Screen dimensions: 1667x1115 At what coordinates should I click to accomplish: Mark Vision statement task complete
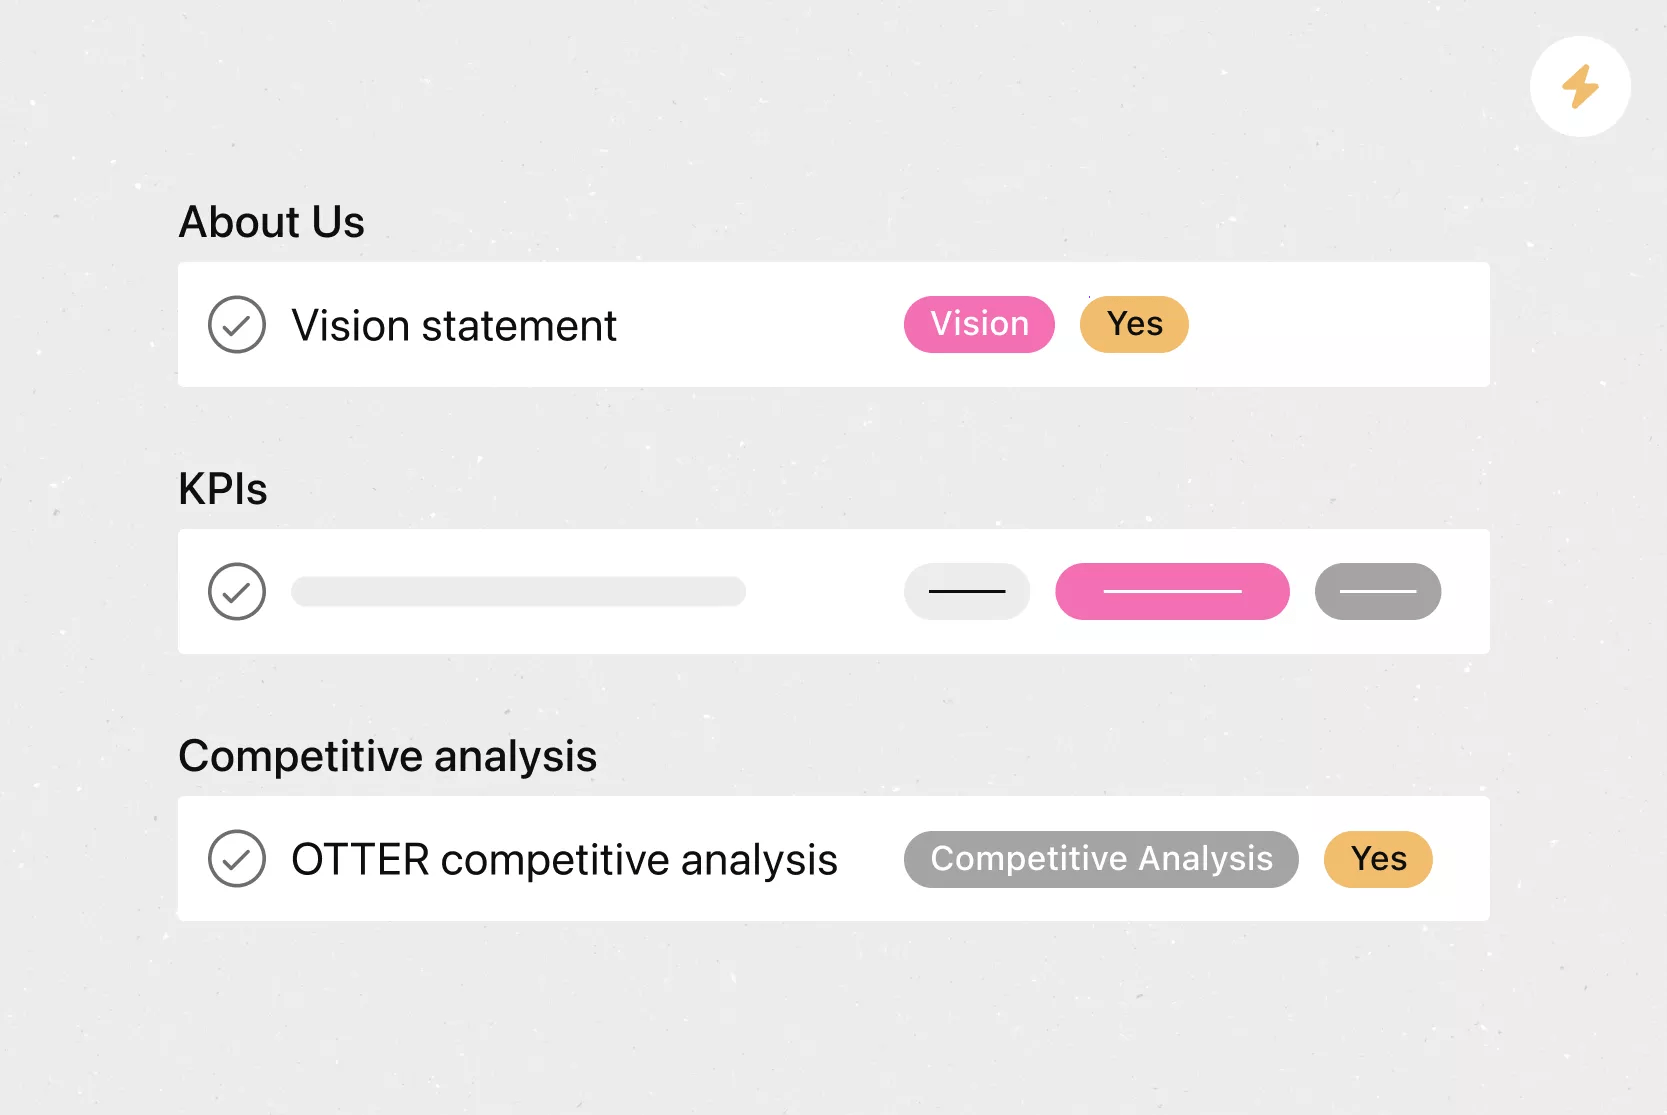coord(237,325)
